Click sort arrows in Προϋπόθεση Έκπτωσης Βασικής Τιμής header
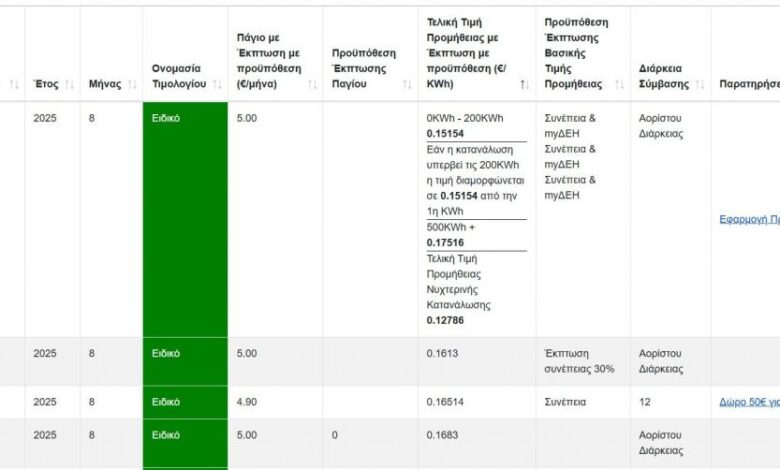 point(617,85)
